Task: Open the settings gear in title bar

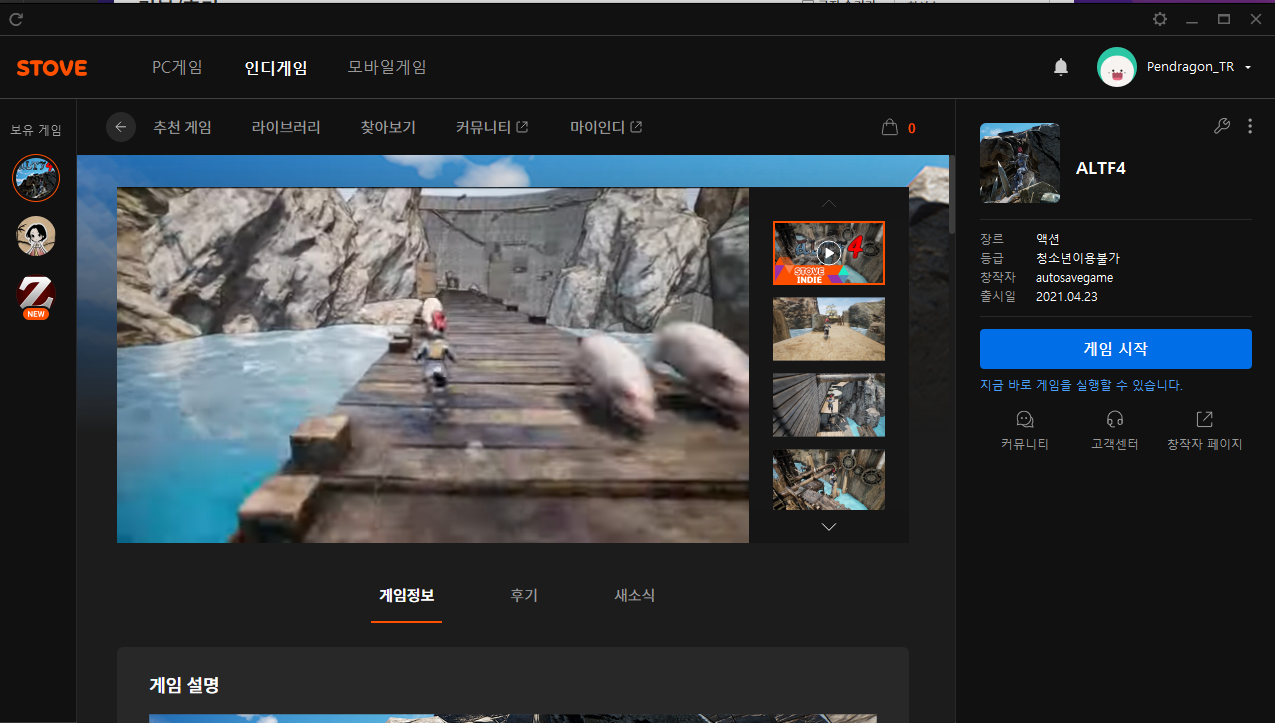Action: (x=1160, y=19)
